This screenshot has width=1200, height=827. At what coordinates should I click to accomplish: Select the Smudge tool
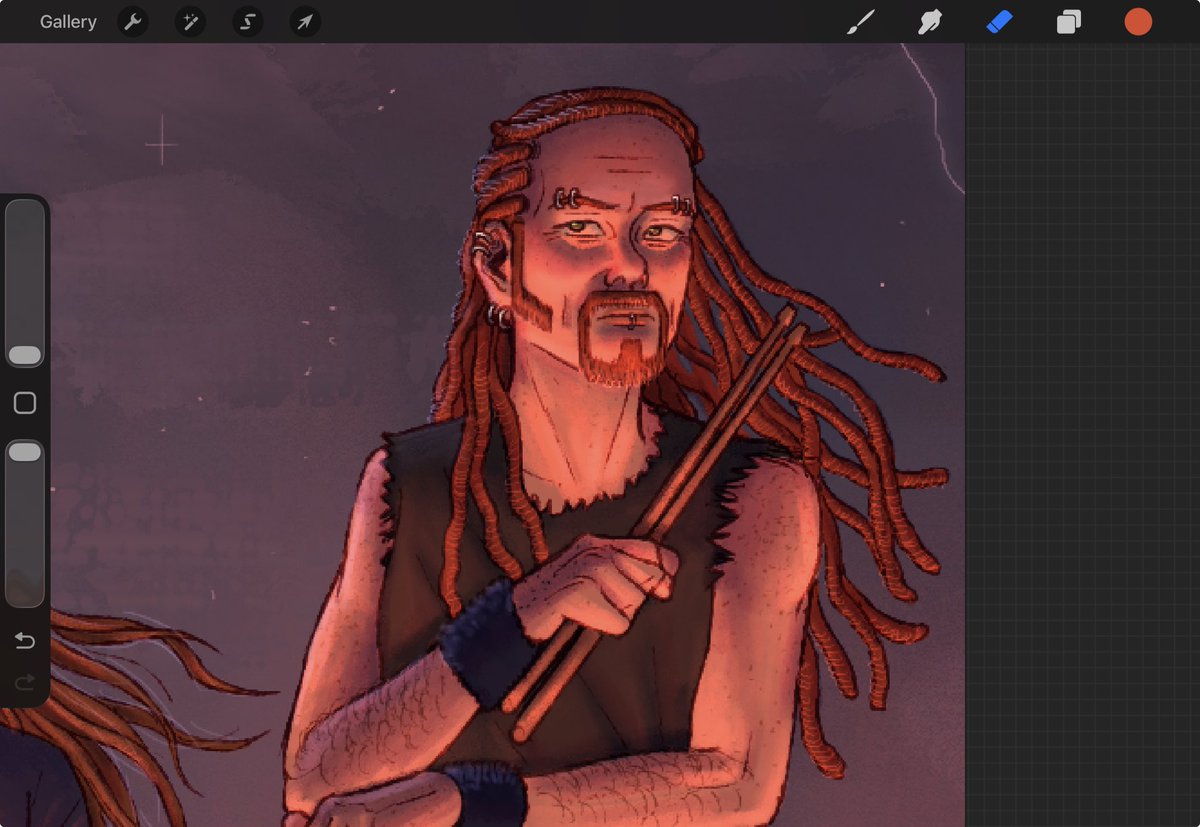pos(930,22)
